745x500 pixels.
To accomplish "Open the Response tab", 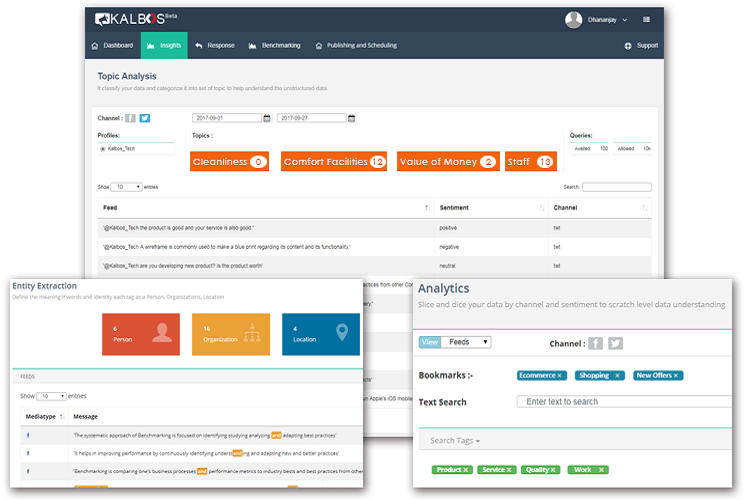I will (x=215, y=46).
